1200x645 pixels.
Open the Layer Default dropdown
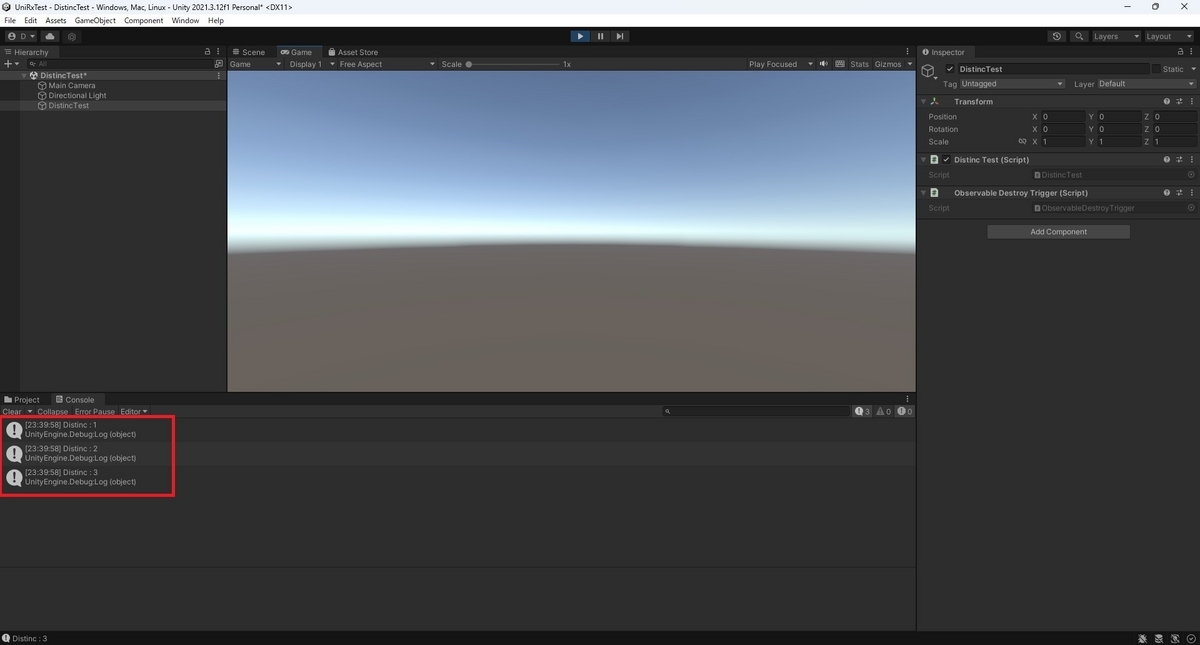coord(1146,84)
